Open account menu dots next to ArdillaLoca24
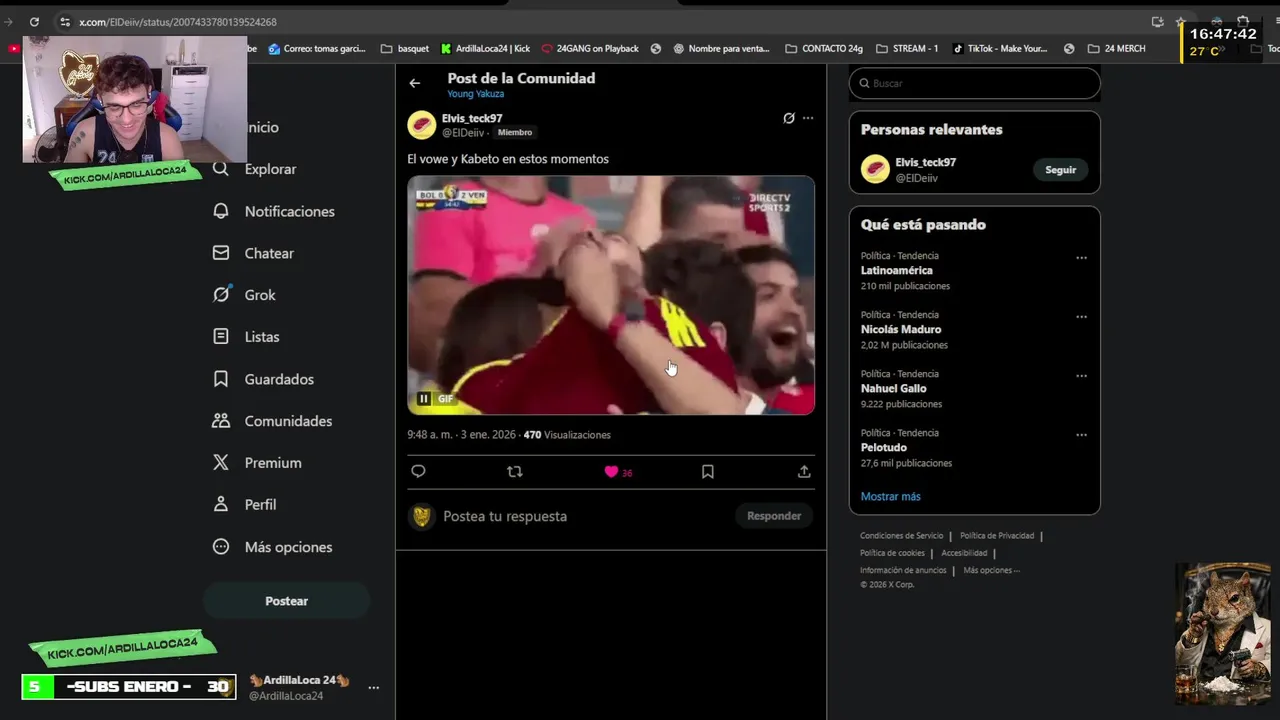This screenshot has width=1280, height=720. 373,688
